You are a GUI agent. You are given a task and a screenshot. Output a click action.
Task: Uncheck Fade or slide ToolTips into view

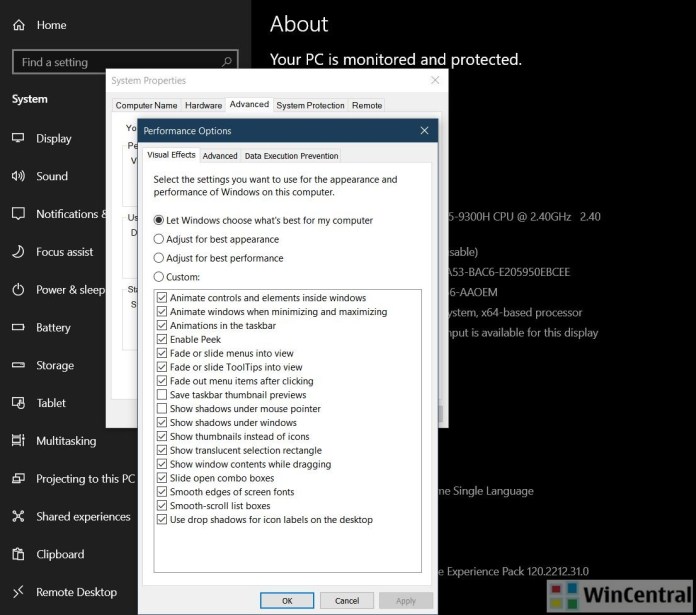pos(162,367)
